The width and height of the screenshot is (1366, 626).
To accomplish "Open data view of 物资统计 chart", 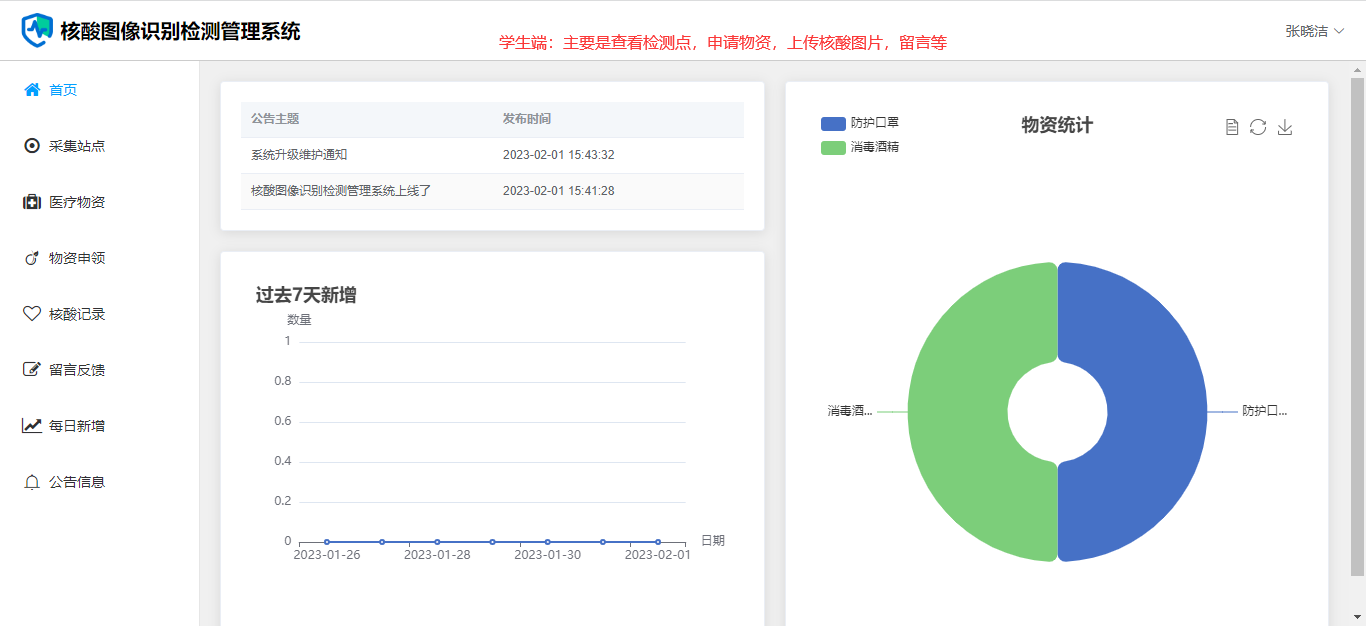I will click(x=1232, y=127).
